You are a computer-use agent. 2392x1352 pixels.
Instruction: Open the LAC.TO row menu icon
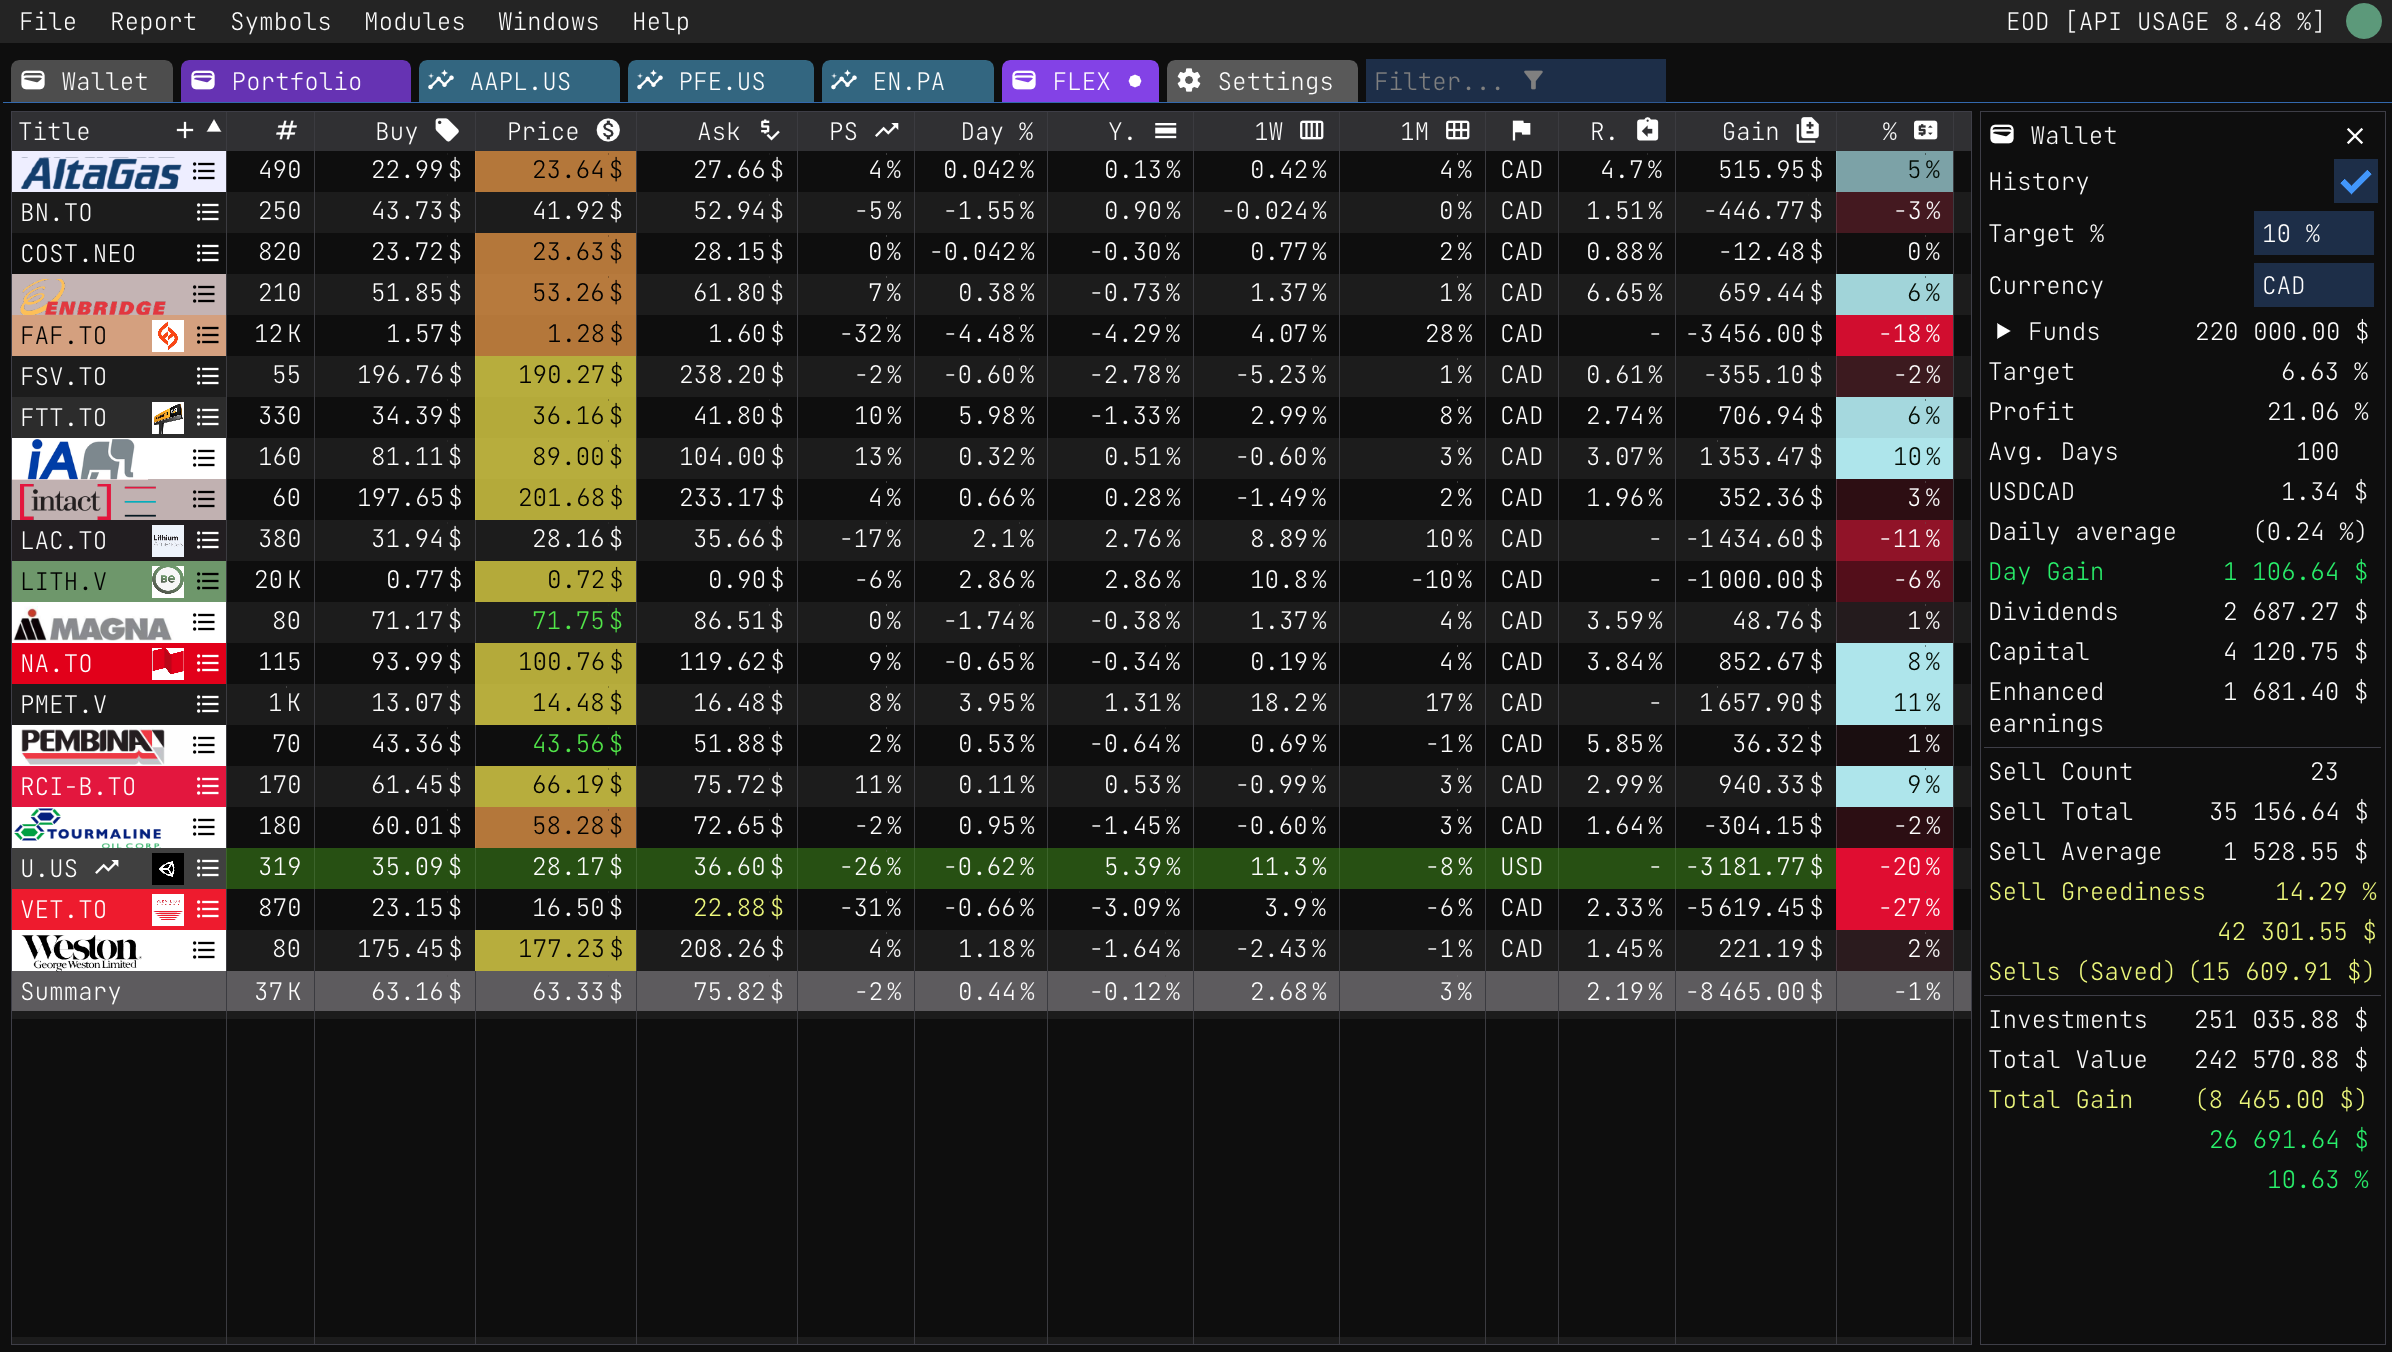(x=207, y=540)
